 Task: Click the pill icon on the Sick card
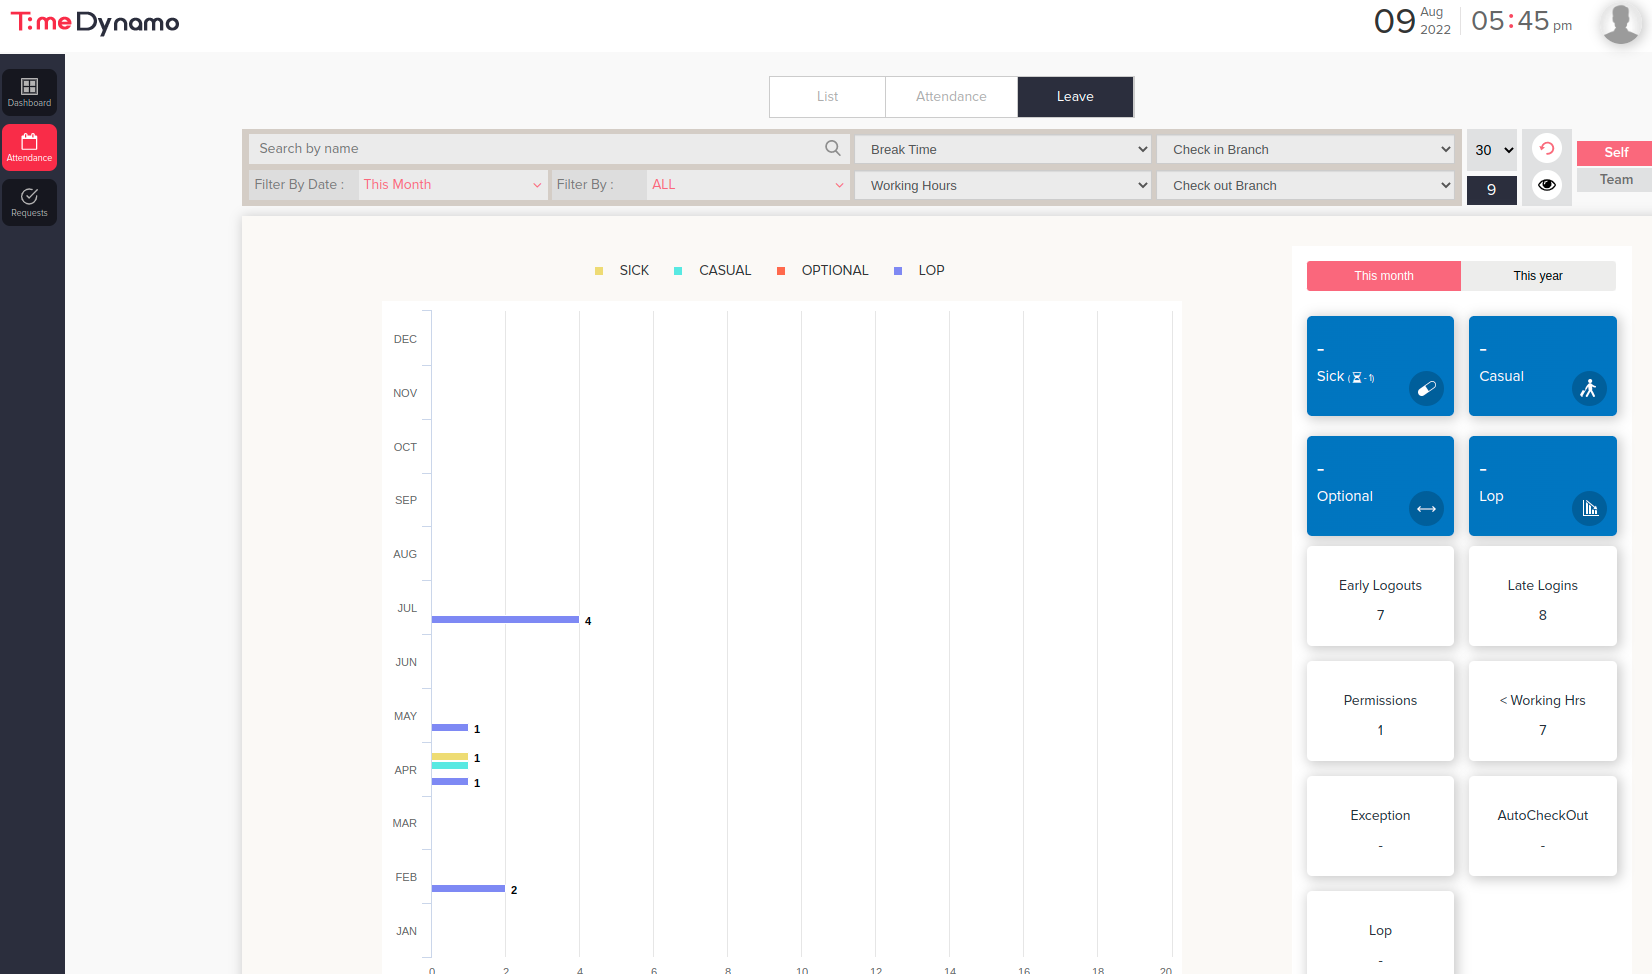[x=1426, y=389]
